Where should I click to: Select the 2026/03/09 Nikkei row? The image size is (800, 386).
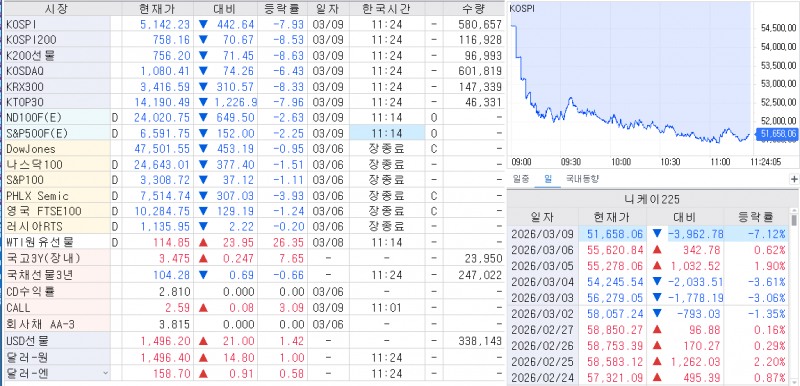tap(648, 234)
